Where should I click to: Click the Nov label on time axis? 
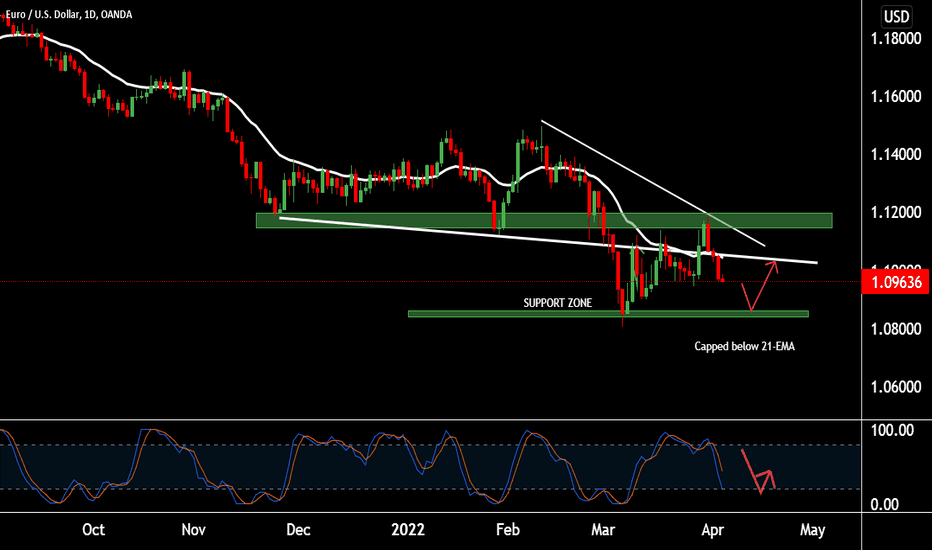tap(193, 530)
